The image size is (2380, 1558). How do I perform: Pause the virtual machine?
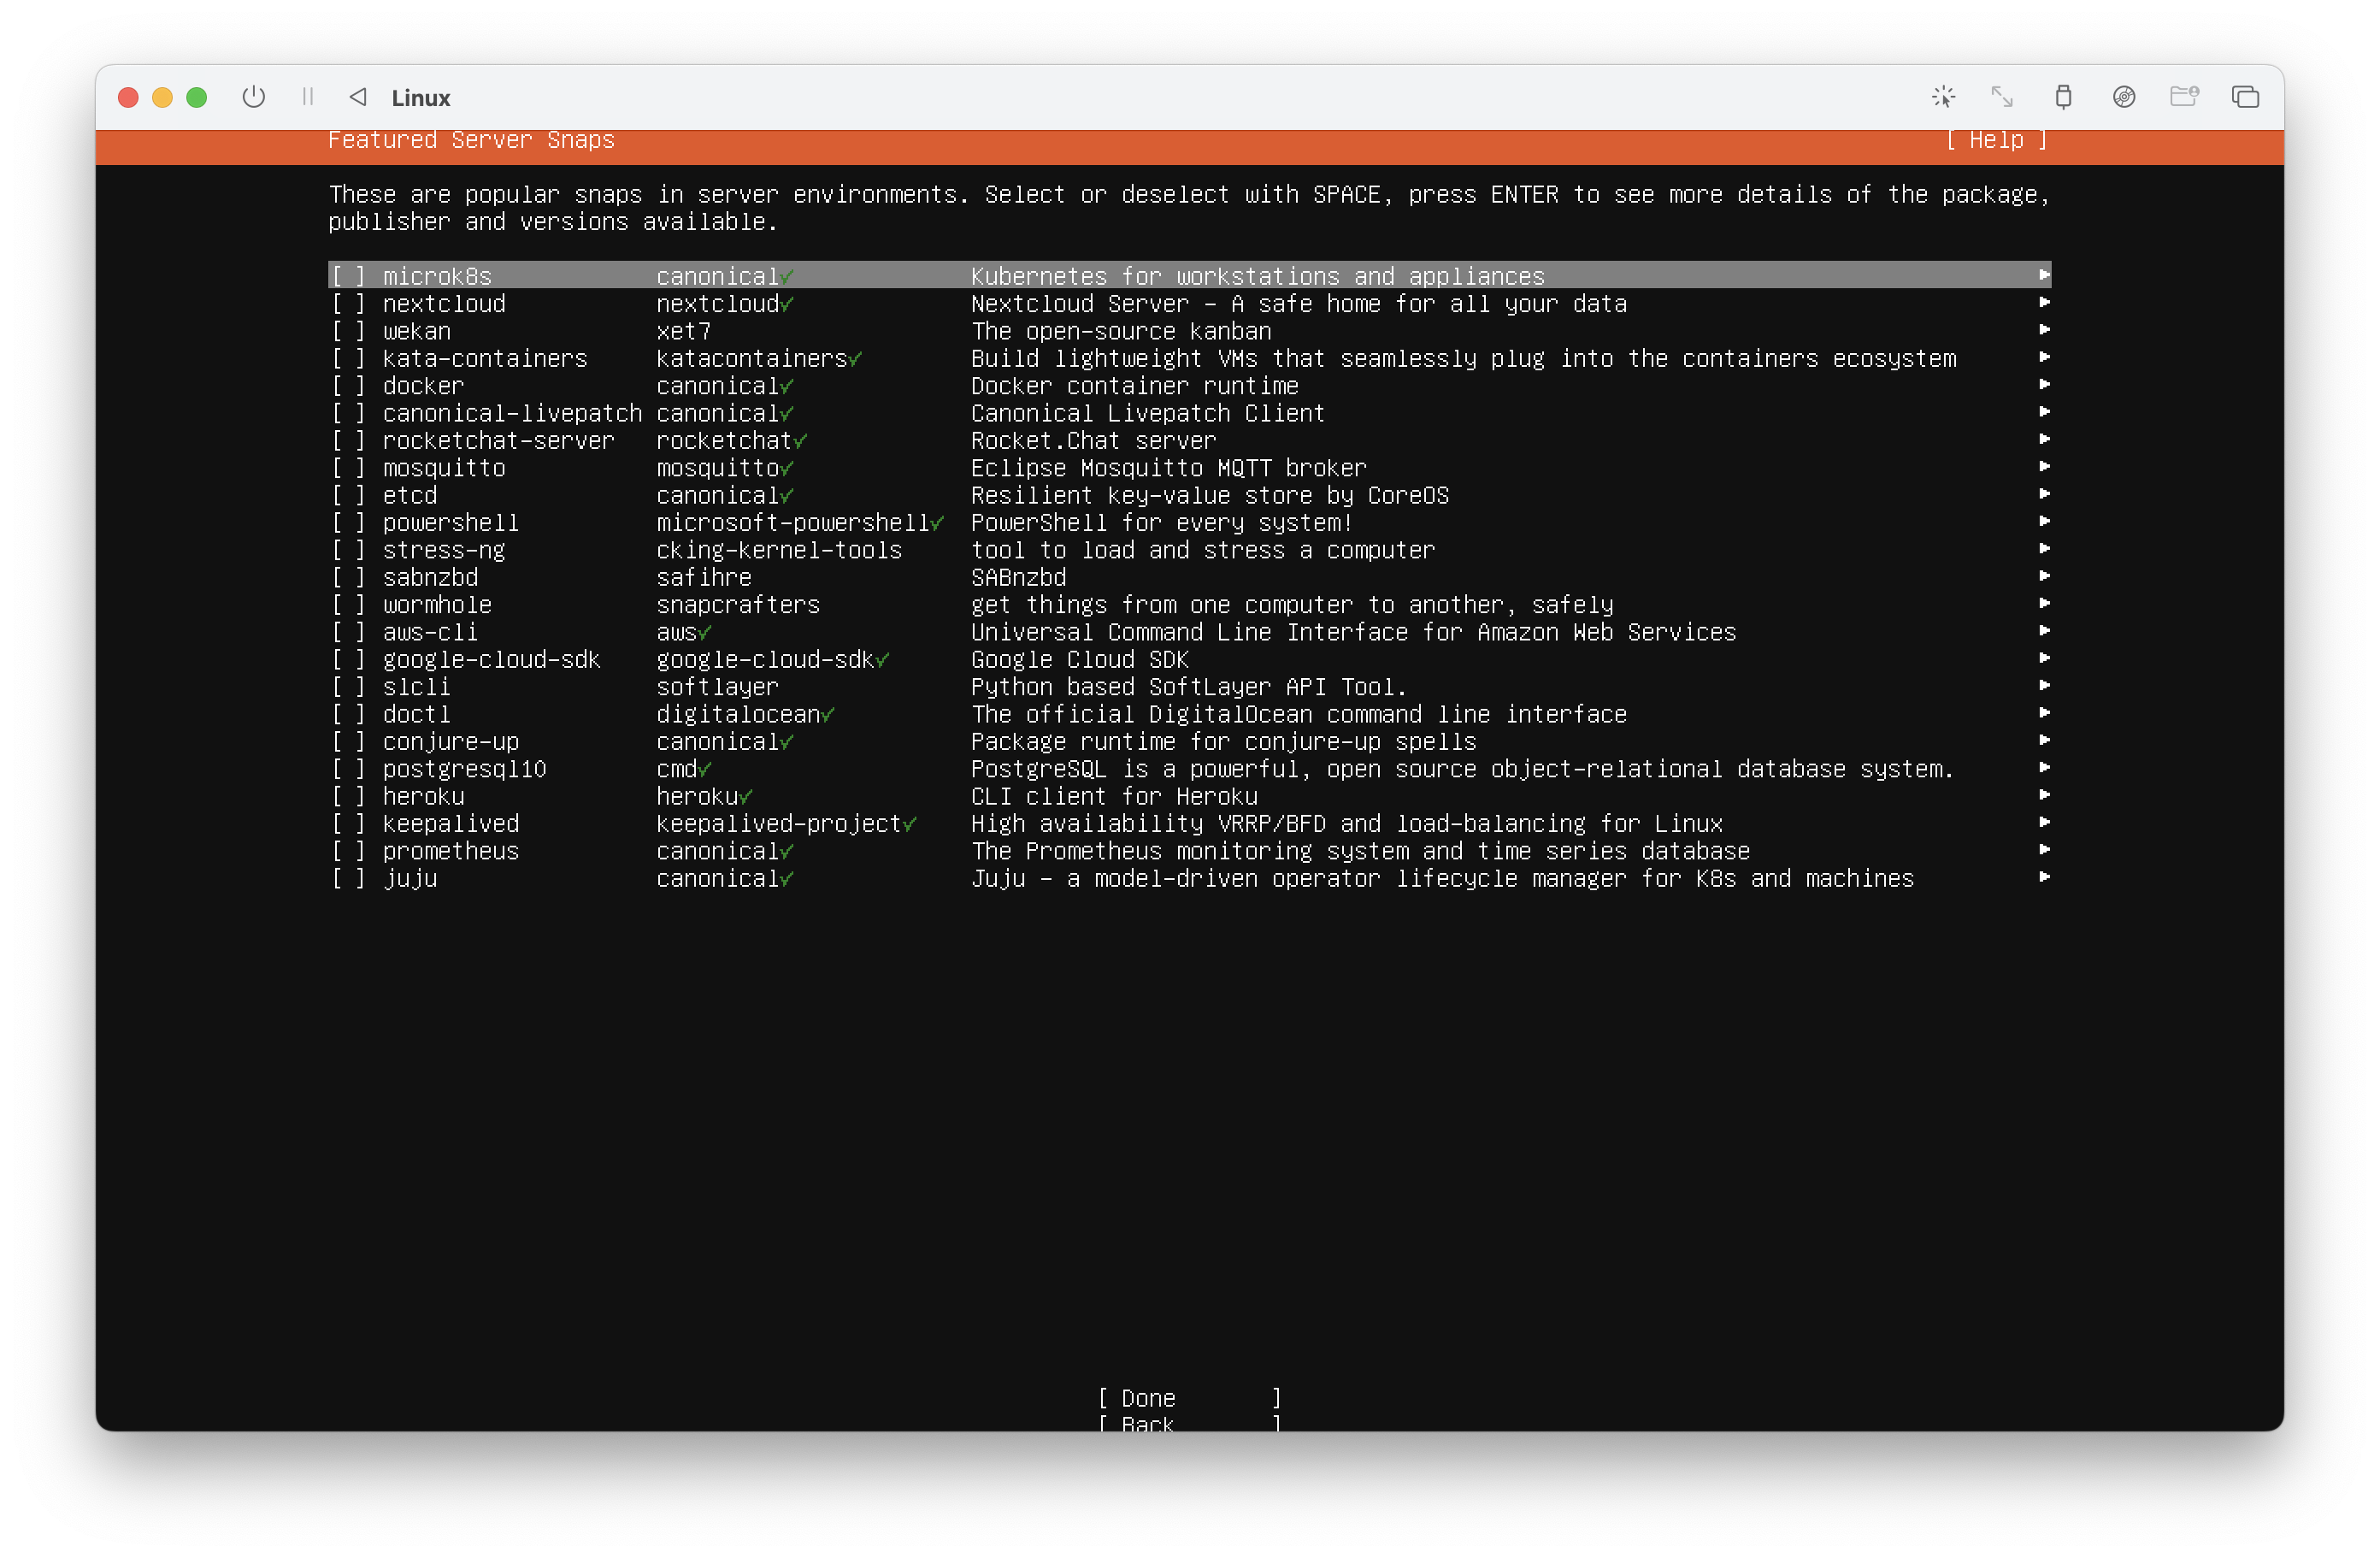pyautogui.click(x=308, y=97)
